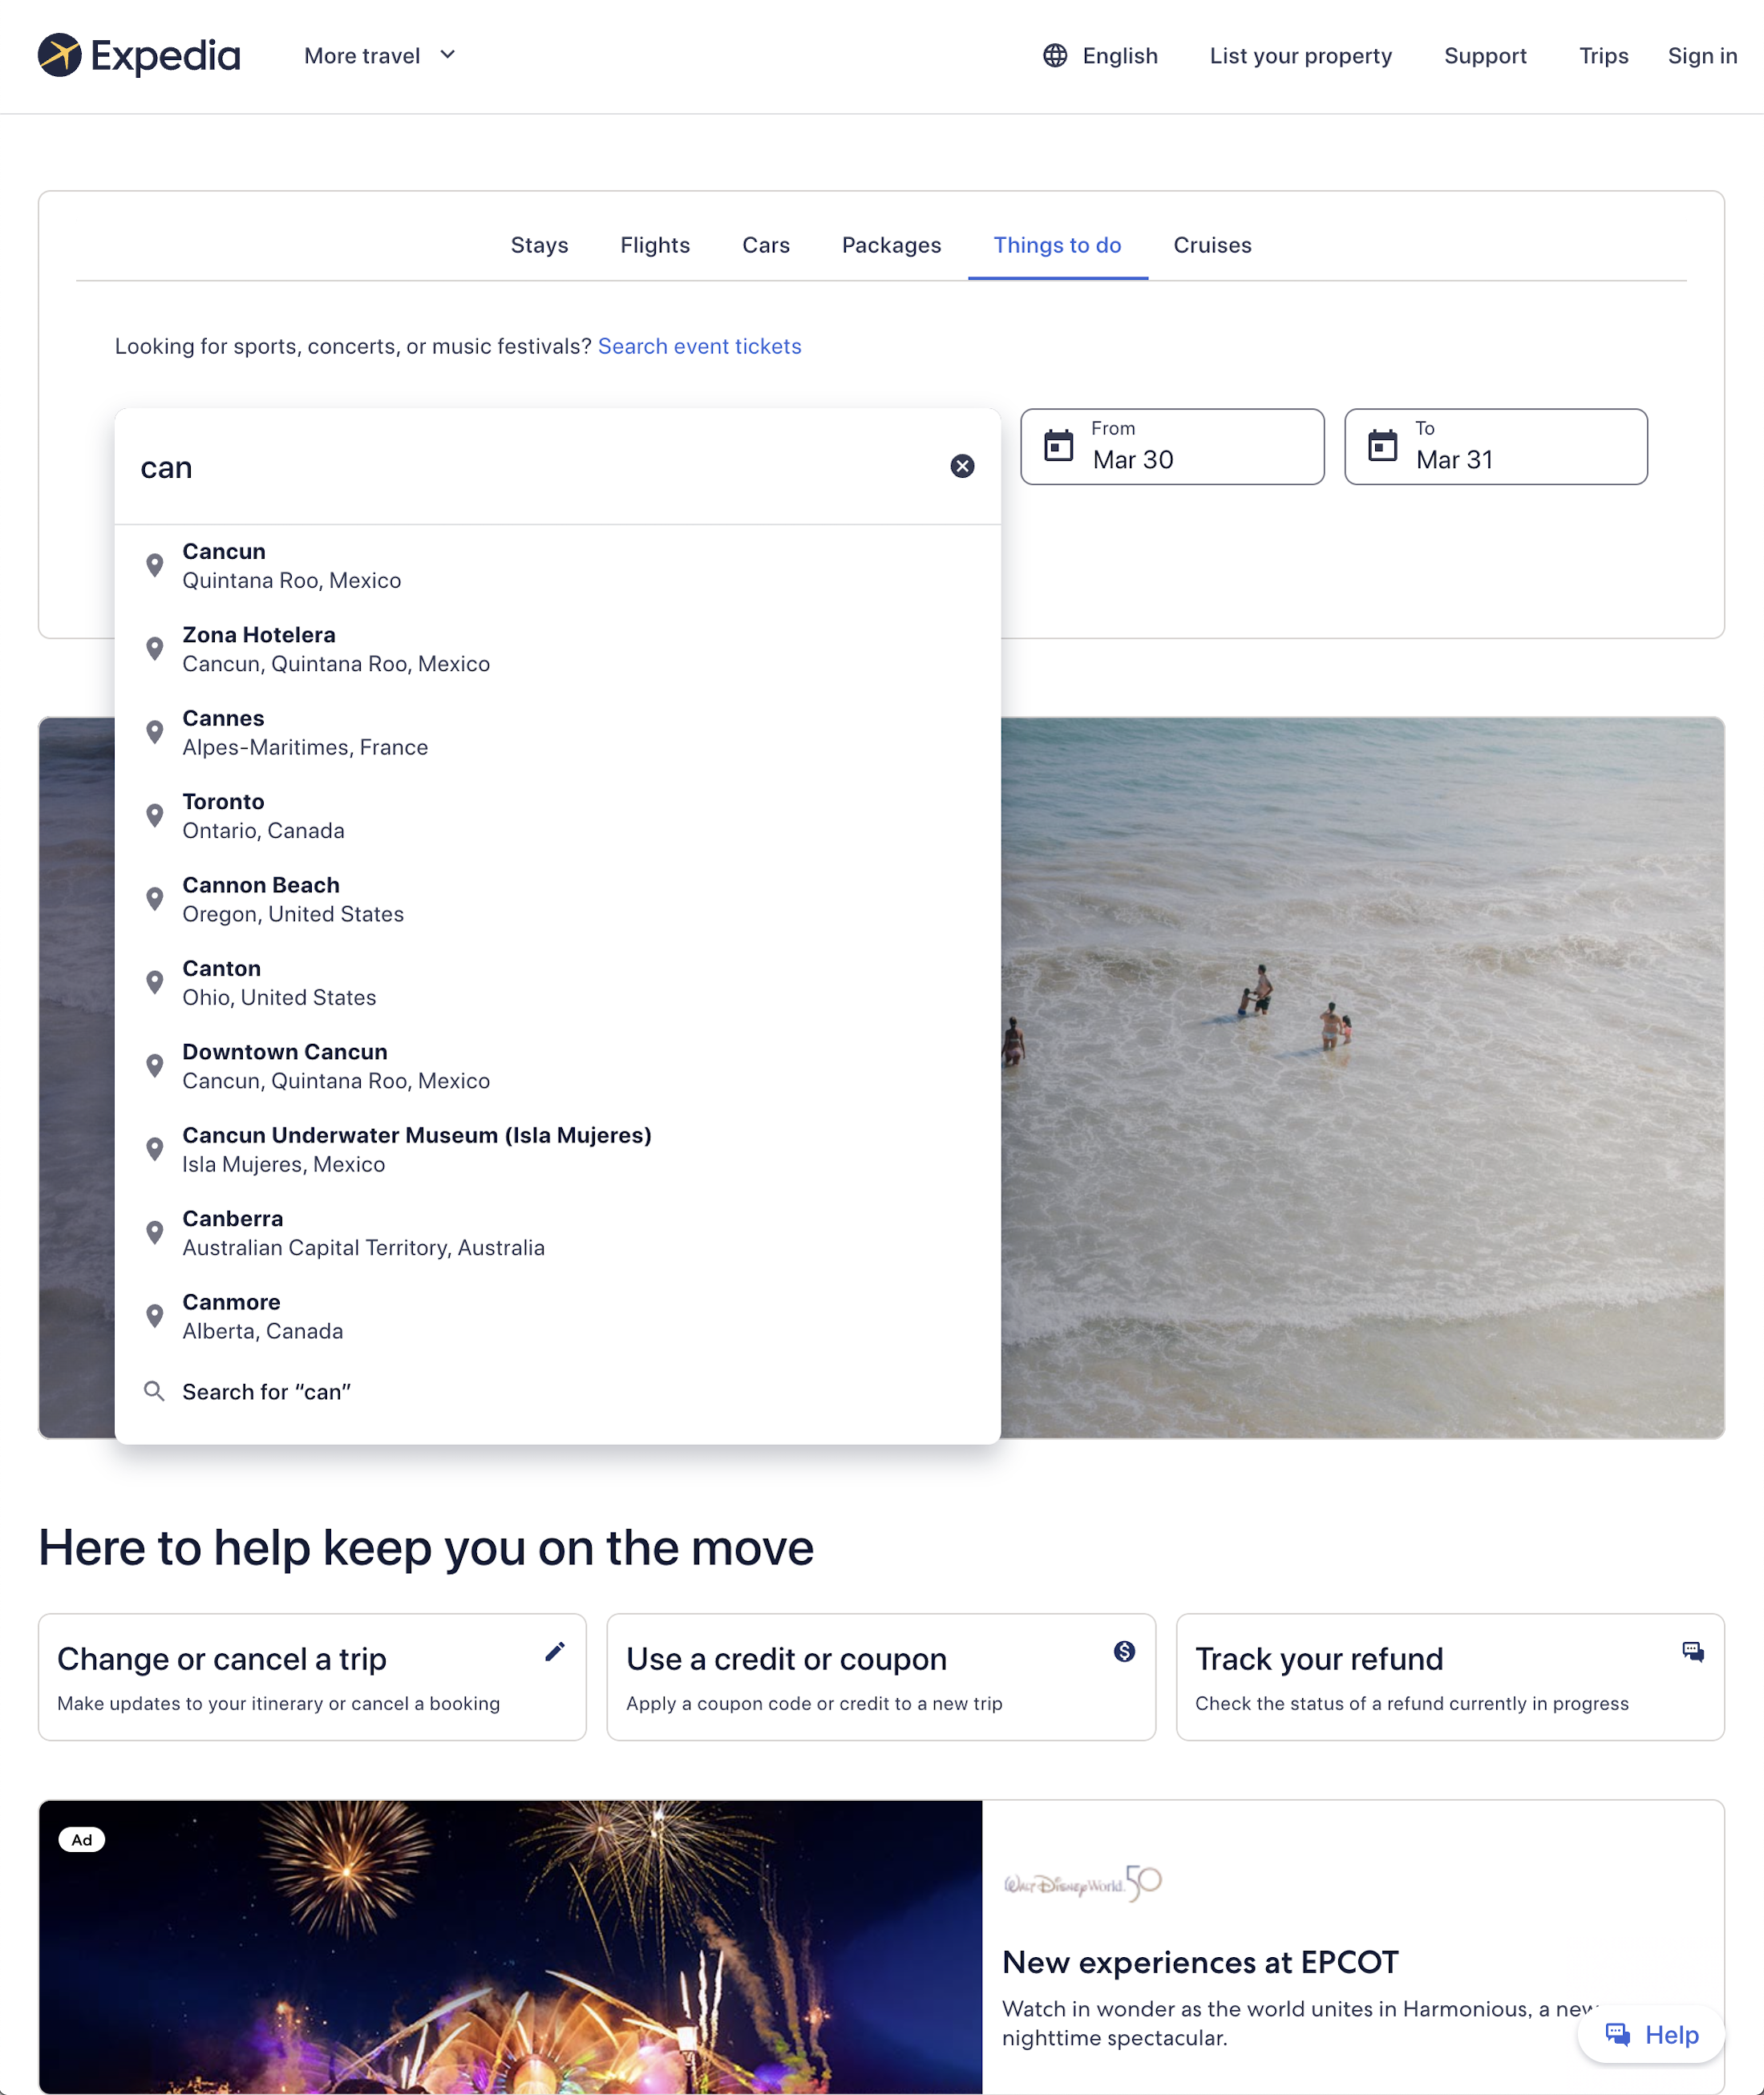Click the calendar icon in the To field
Image resolution: width=1764 pixels, height=2095 pixels.
pyautogui.click(x=1383, y=446)
